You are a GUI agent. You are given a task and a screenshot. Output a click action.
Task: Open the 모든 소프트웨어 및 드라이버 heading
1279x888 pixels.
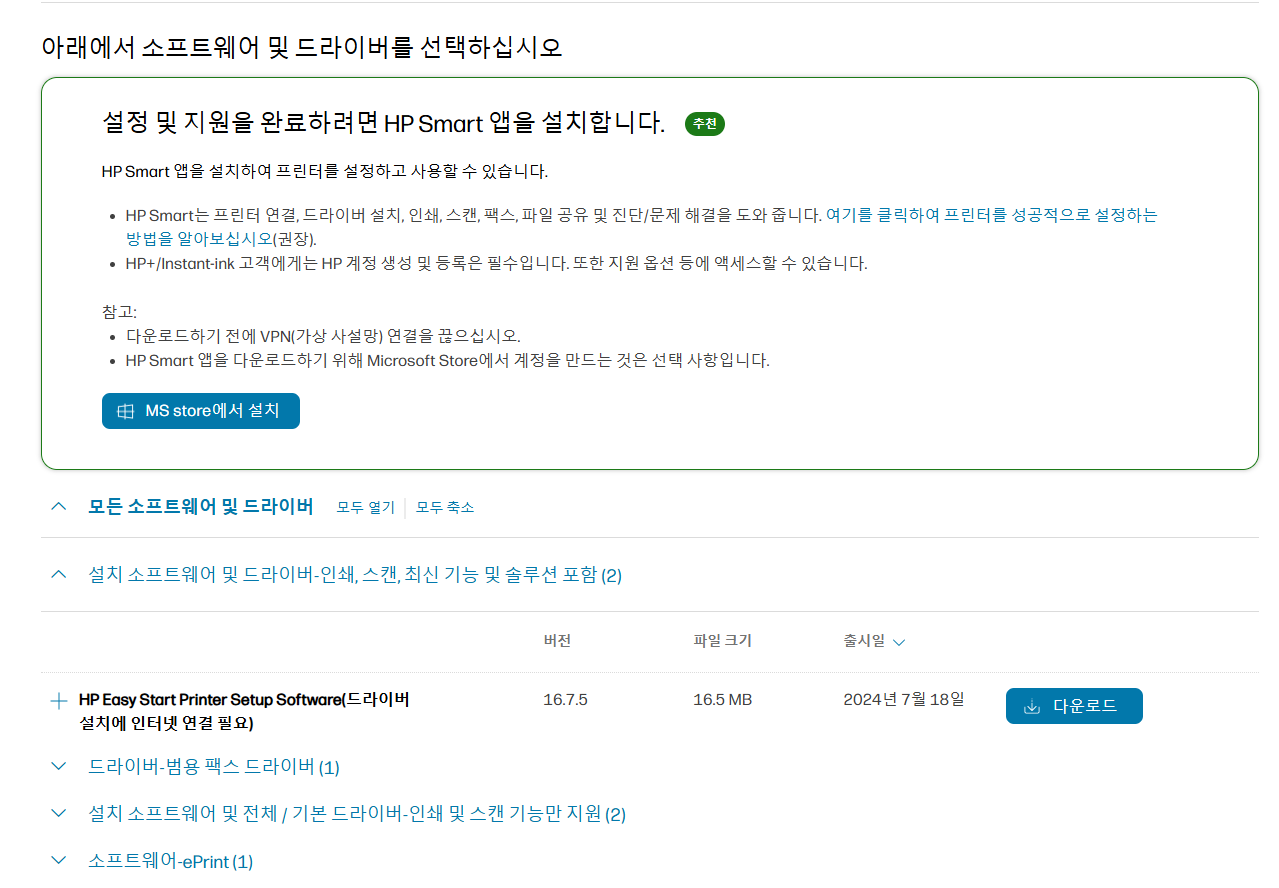click(201, 506)
